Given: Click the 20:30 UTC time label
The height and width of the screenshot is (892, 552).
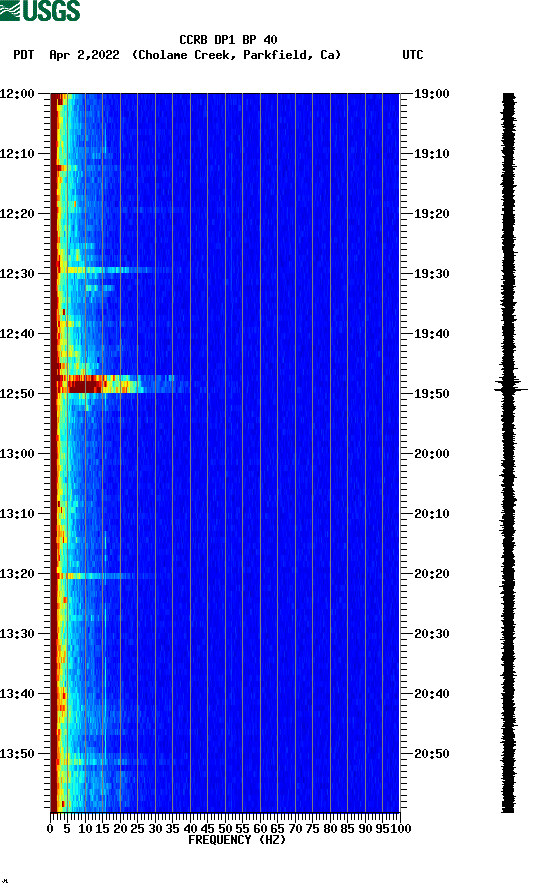Looking at the screenshot, I should (x=431, y=634).
